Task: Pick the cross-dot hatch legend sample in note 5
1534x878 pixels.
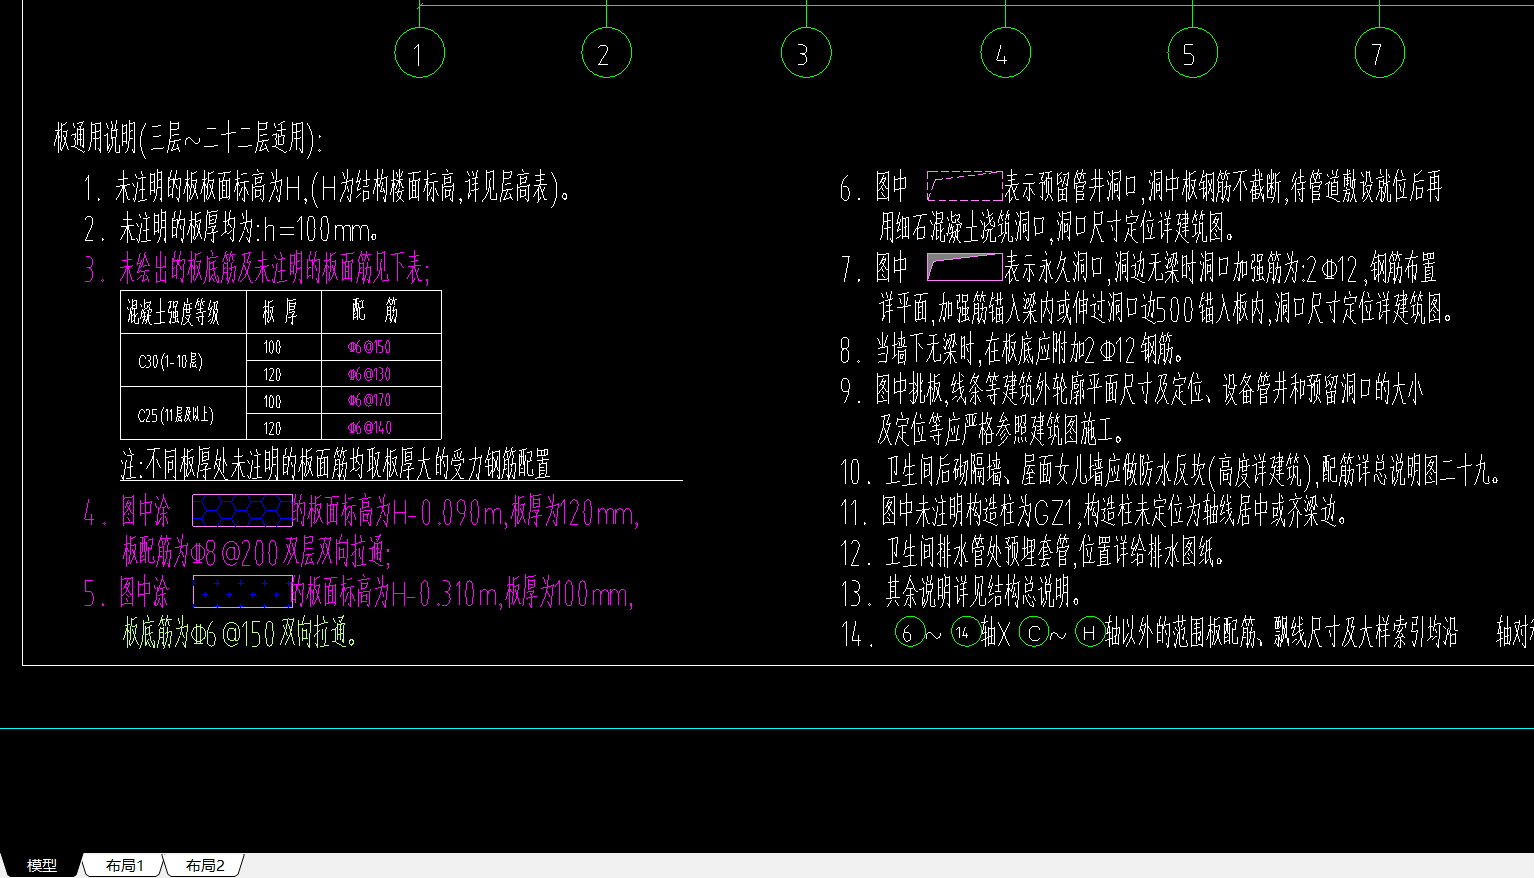Action: point(242,592)
